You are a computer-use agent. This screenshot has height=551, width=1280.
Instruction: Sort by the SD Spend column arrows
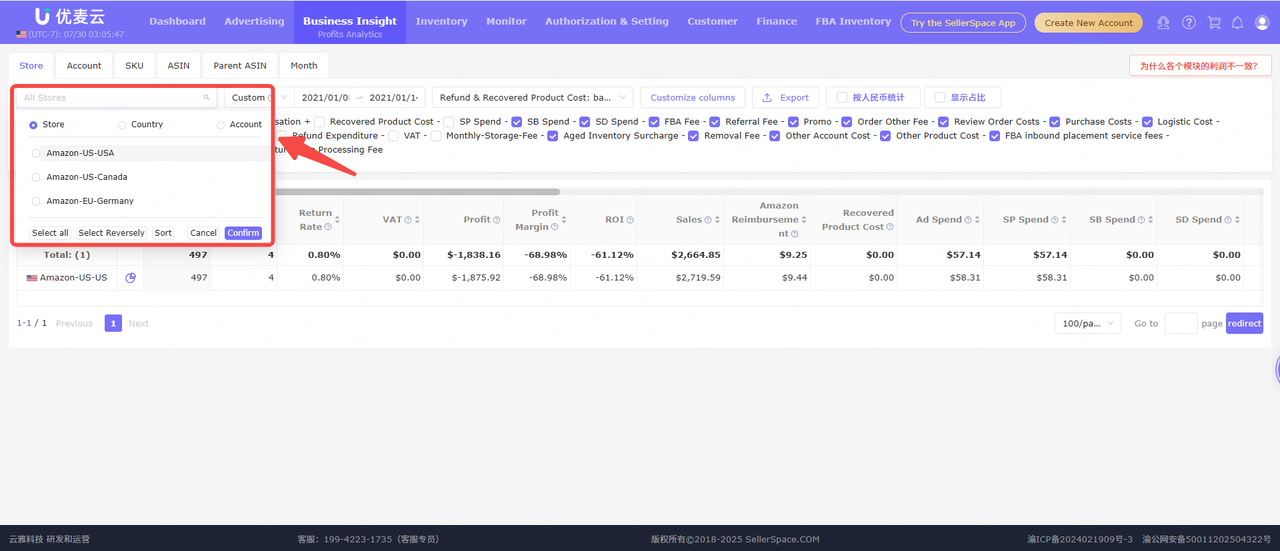point(1239,220)
